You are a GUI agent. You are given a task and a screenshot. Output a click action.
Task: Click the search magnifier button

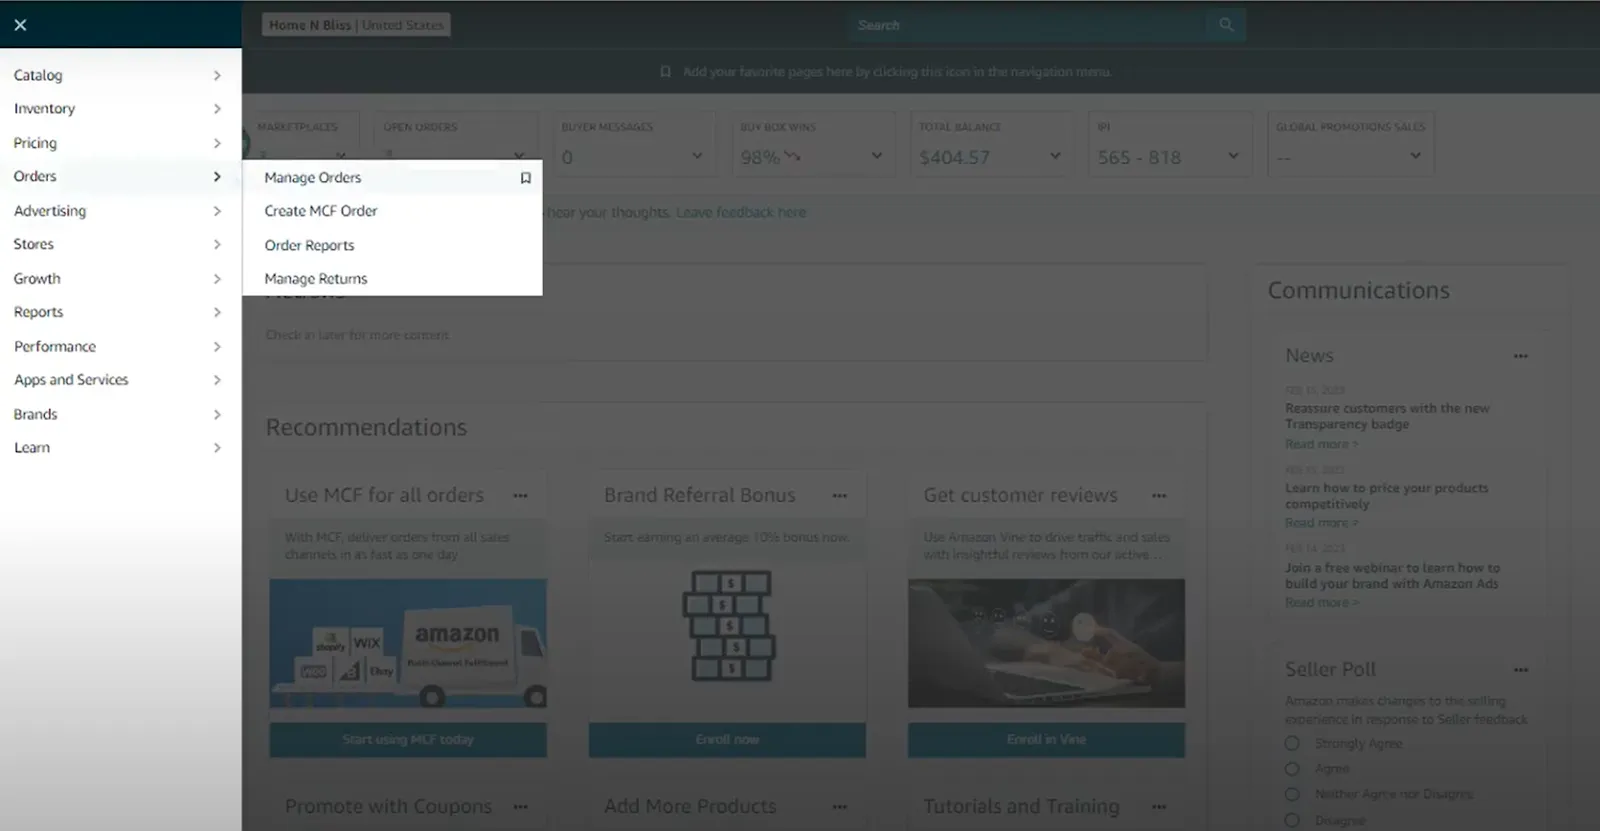[x=1226, y=25]
